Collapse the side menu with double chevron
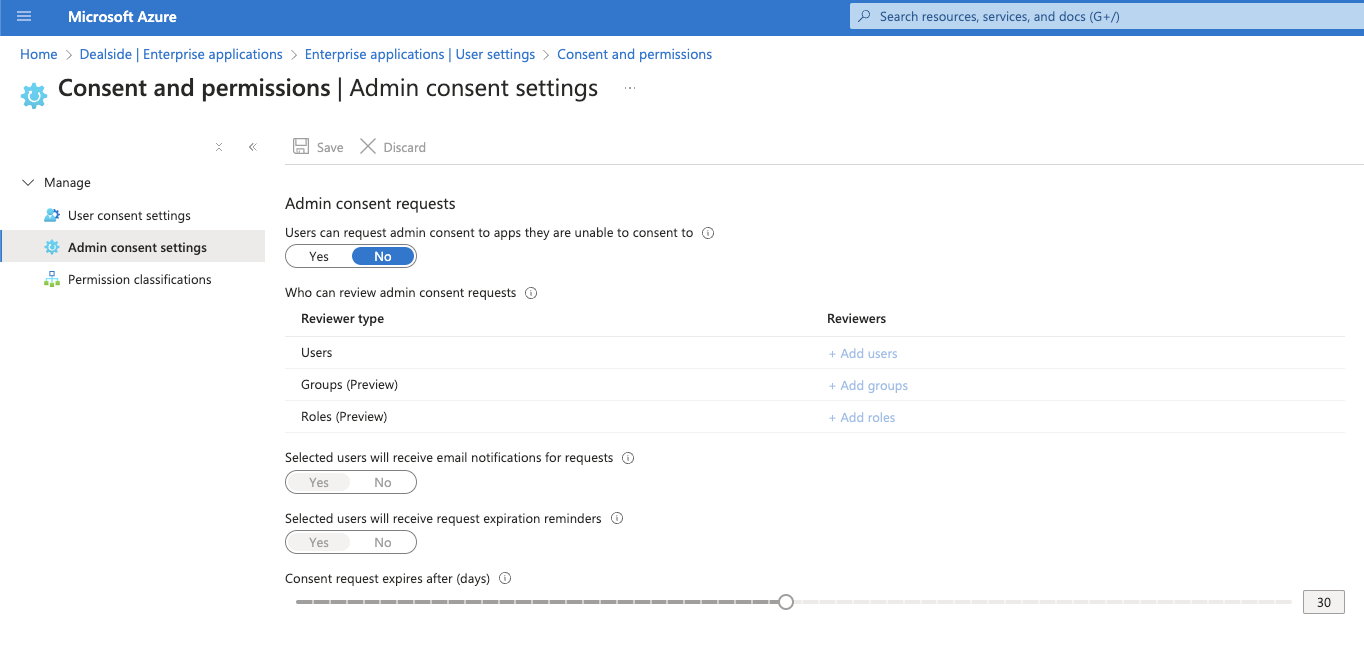Image resolution: width=1364 pixels, height=648 pixels. [253, 147]
